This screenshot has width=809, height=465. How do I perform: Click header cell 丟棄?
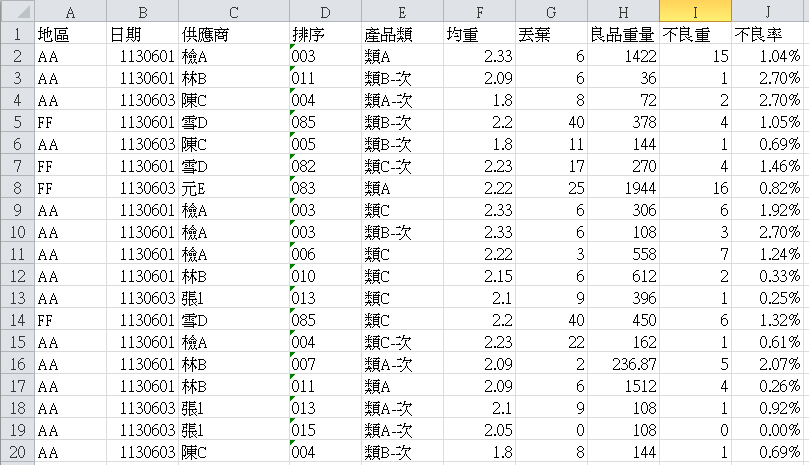pos(552,34)
